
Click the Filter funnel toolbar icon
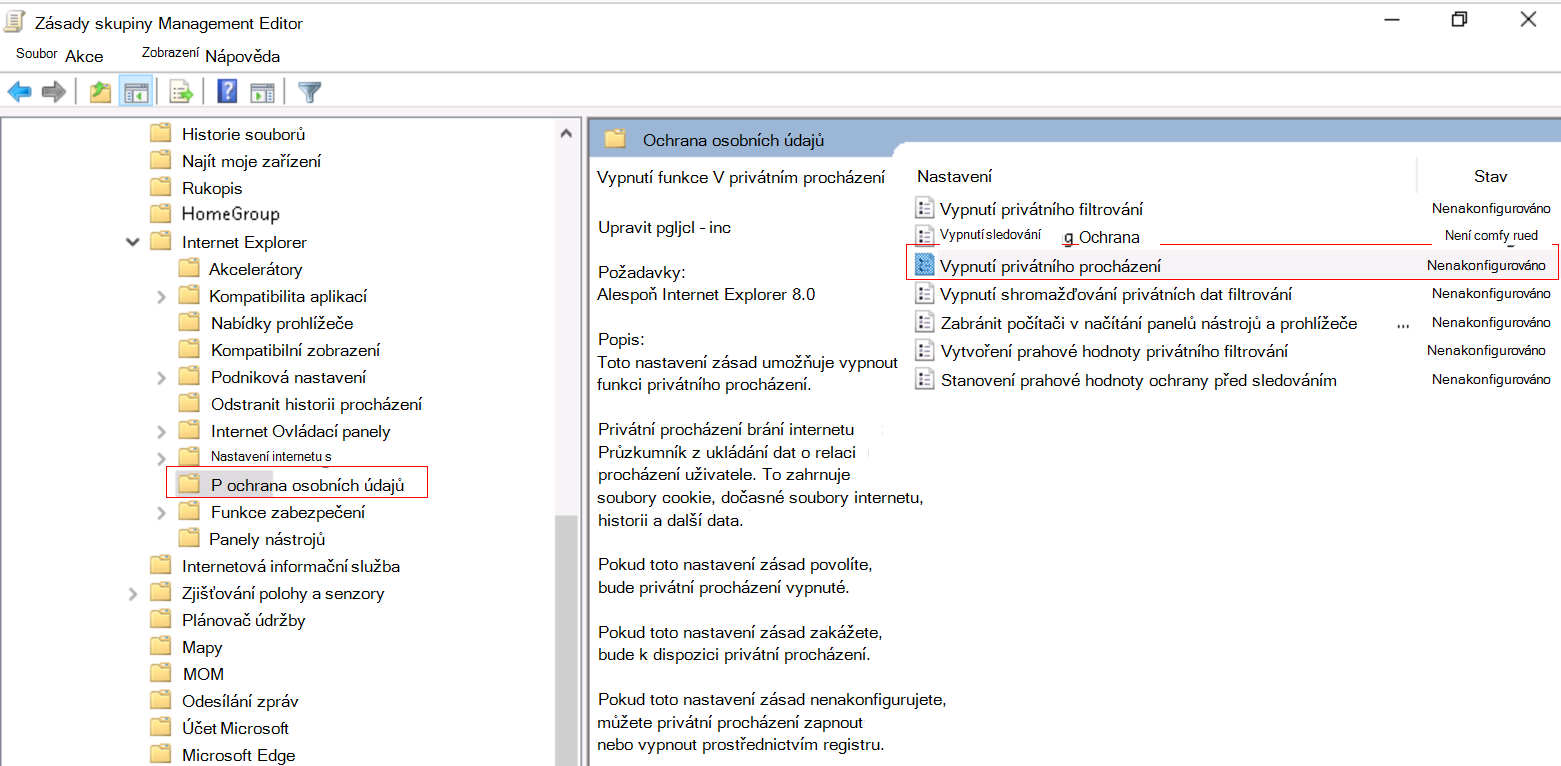(310, 93)
